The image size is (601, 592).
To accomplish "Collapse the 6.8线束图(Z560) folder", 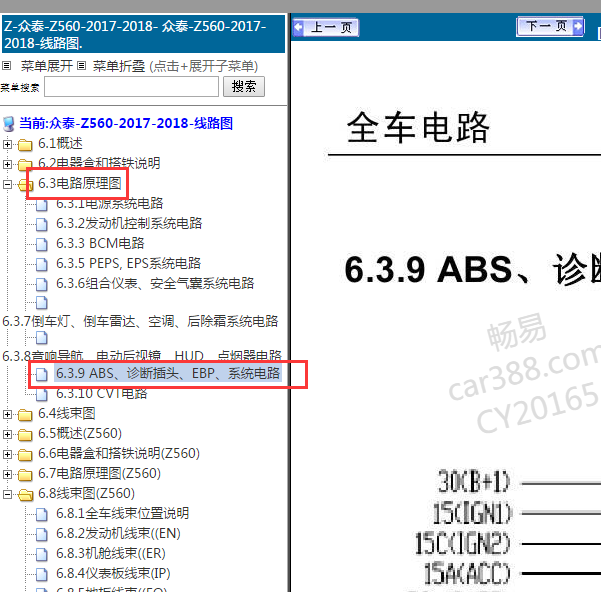I will (7, 494).
